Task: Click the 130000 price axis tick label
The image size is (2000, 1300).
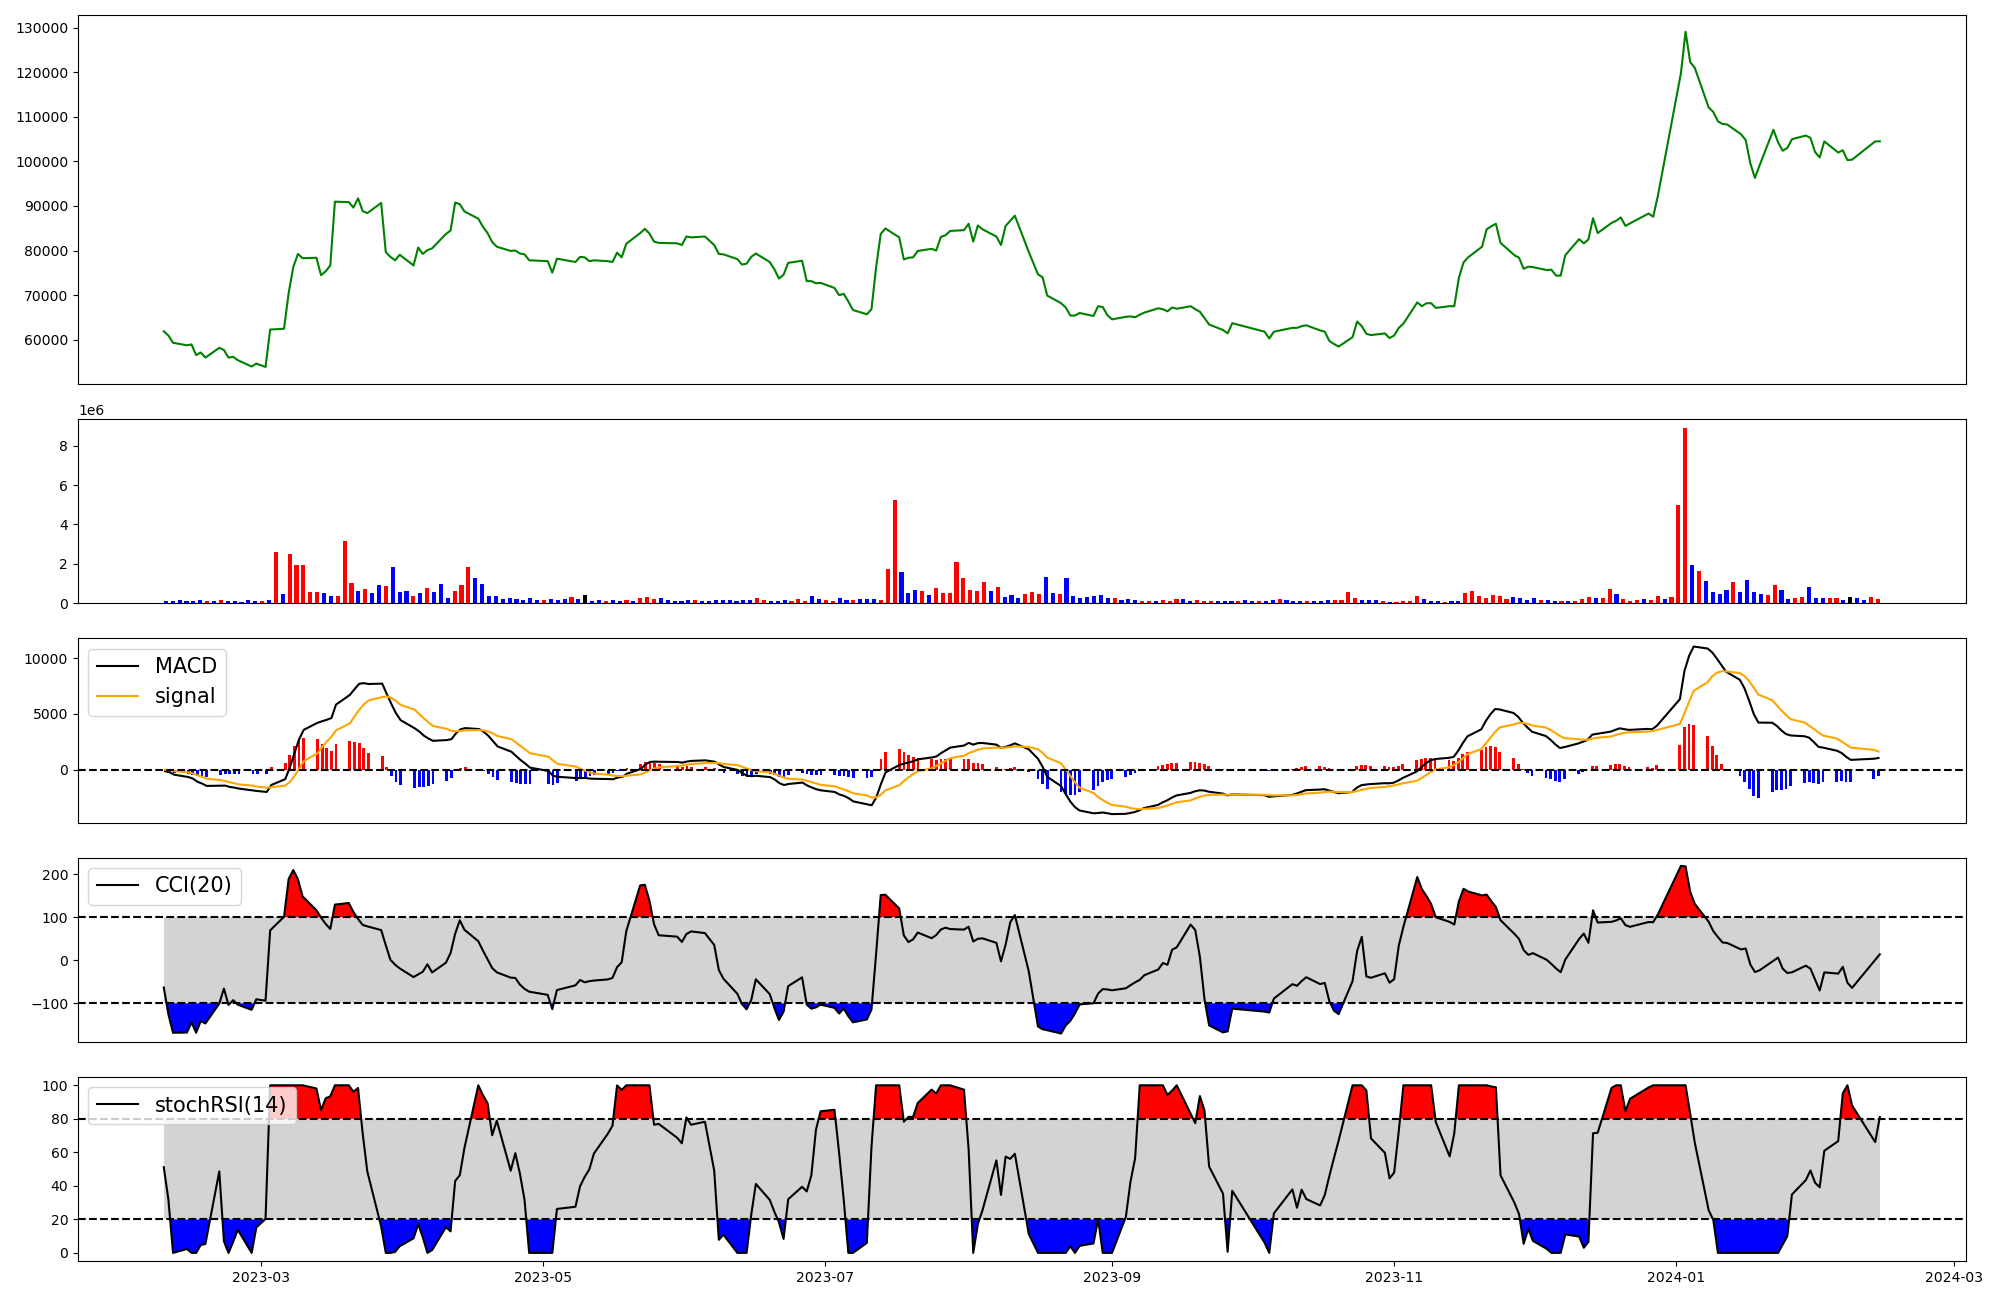Action: [x=42, y=28]
